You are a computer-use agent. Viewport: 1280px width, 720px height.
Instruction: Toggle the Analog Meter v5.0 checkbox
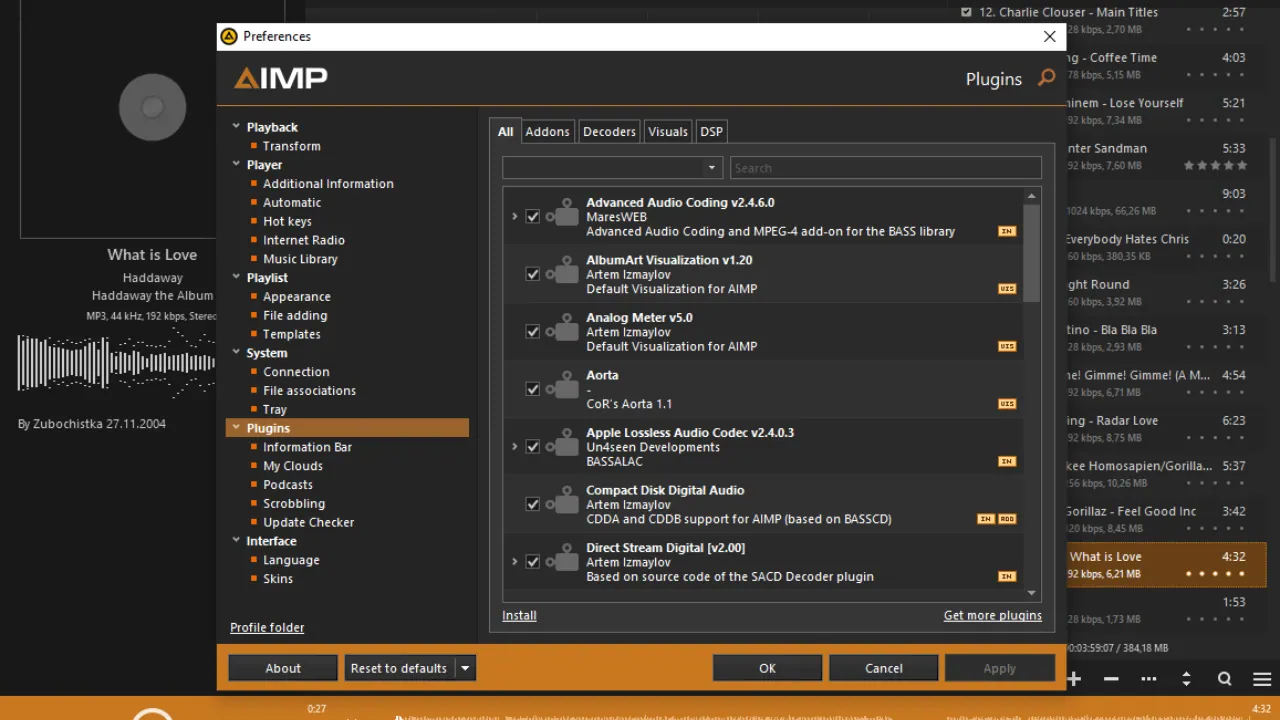(533, 332)
